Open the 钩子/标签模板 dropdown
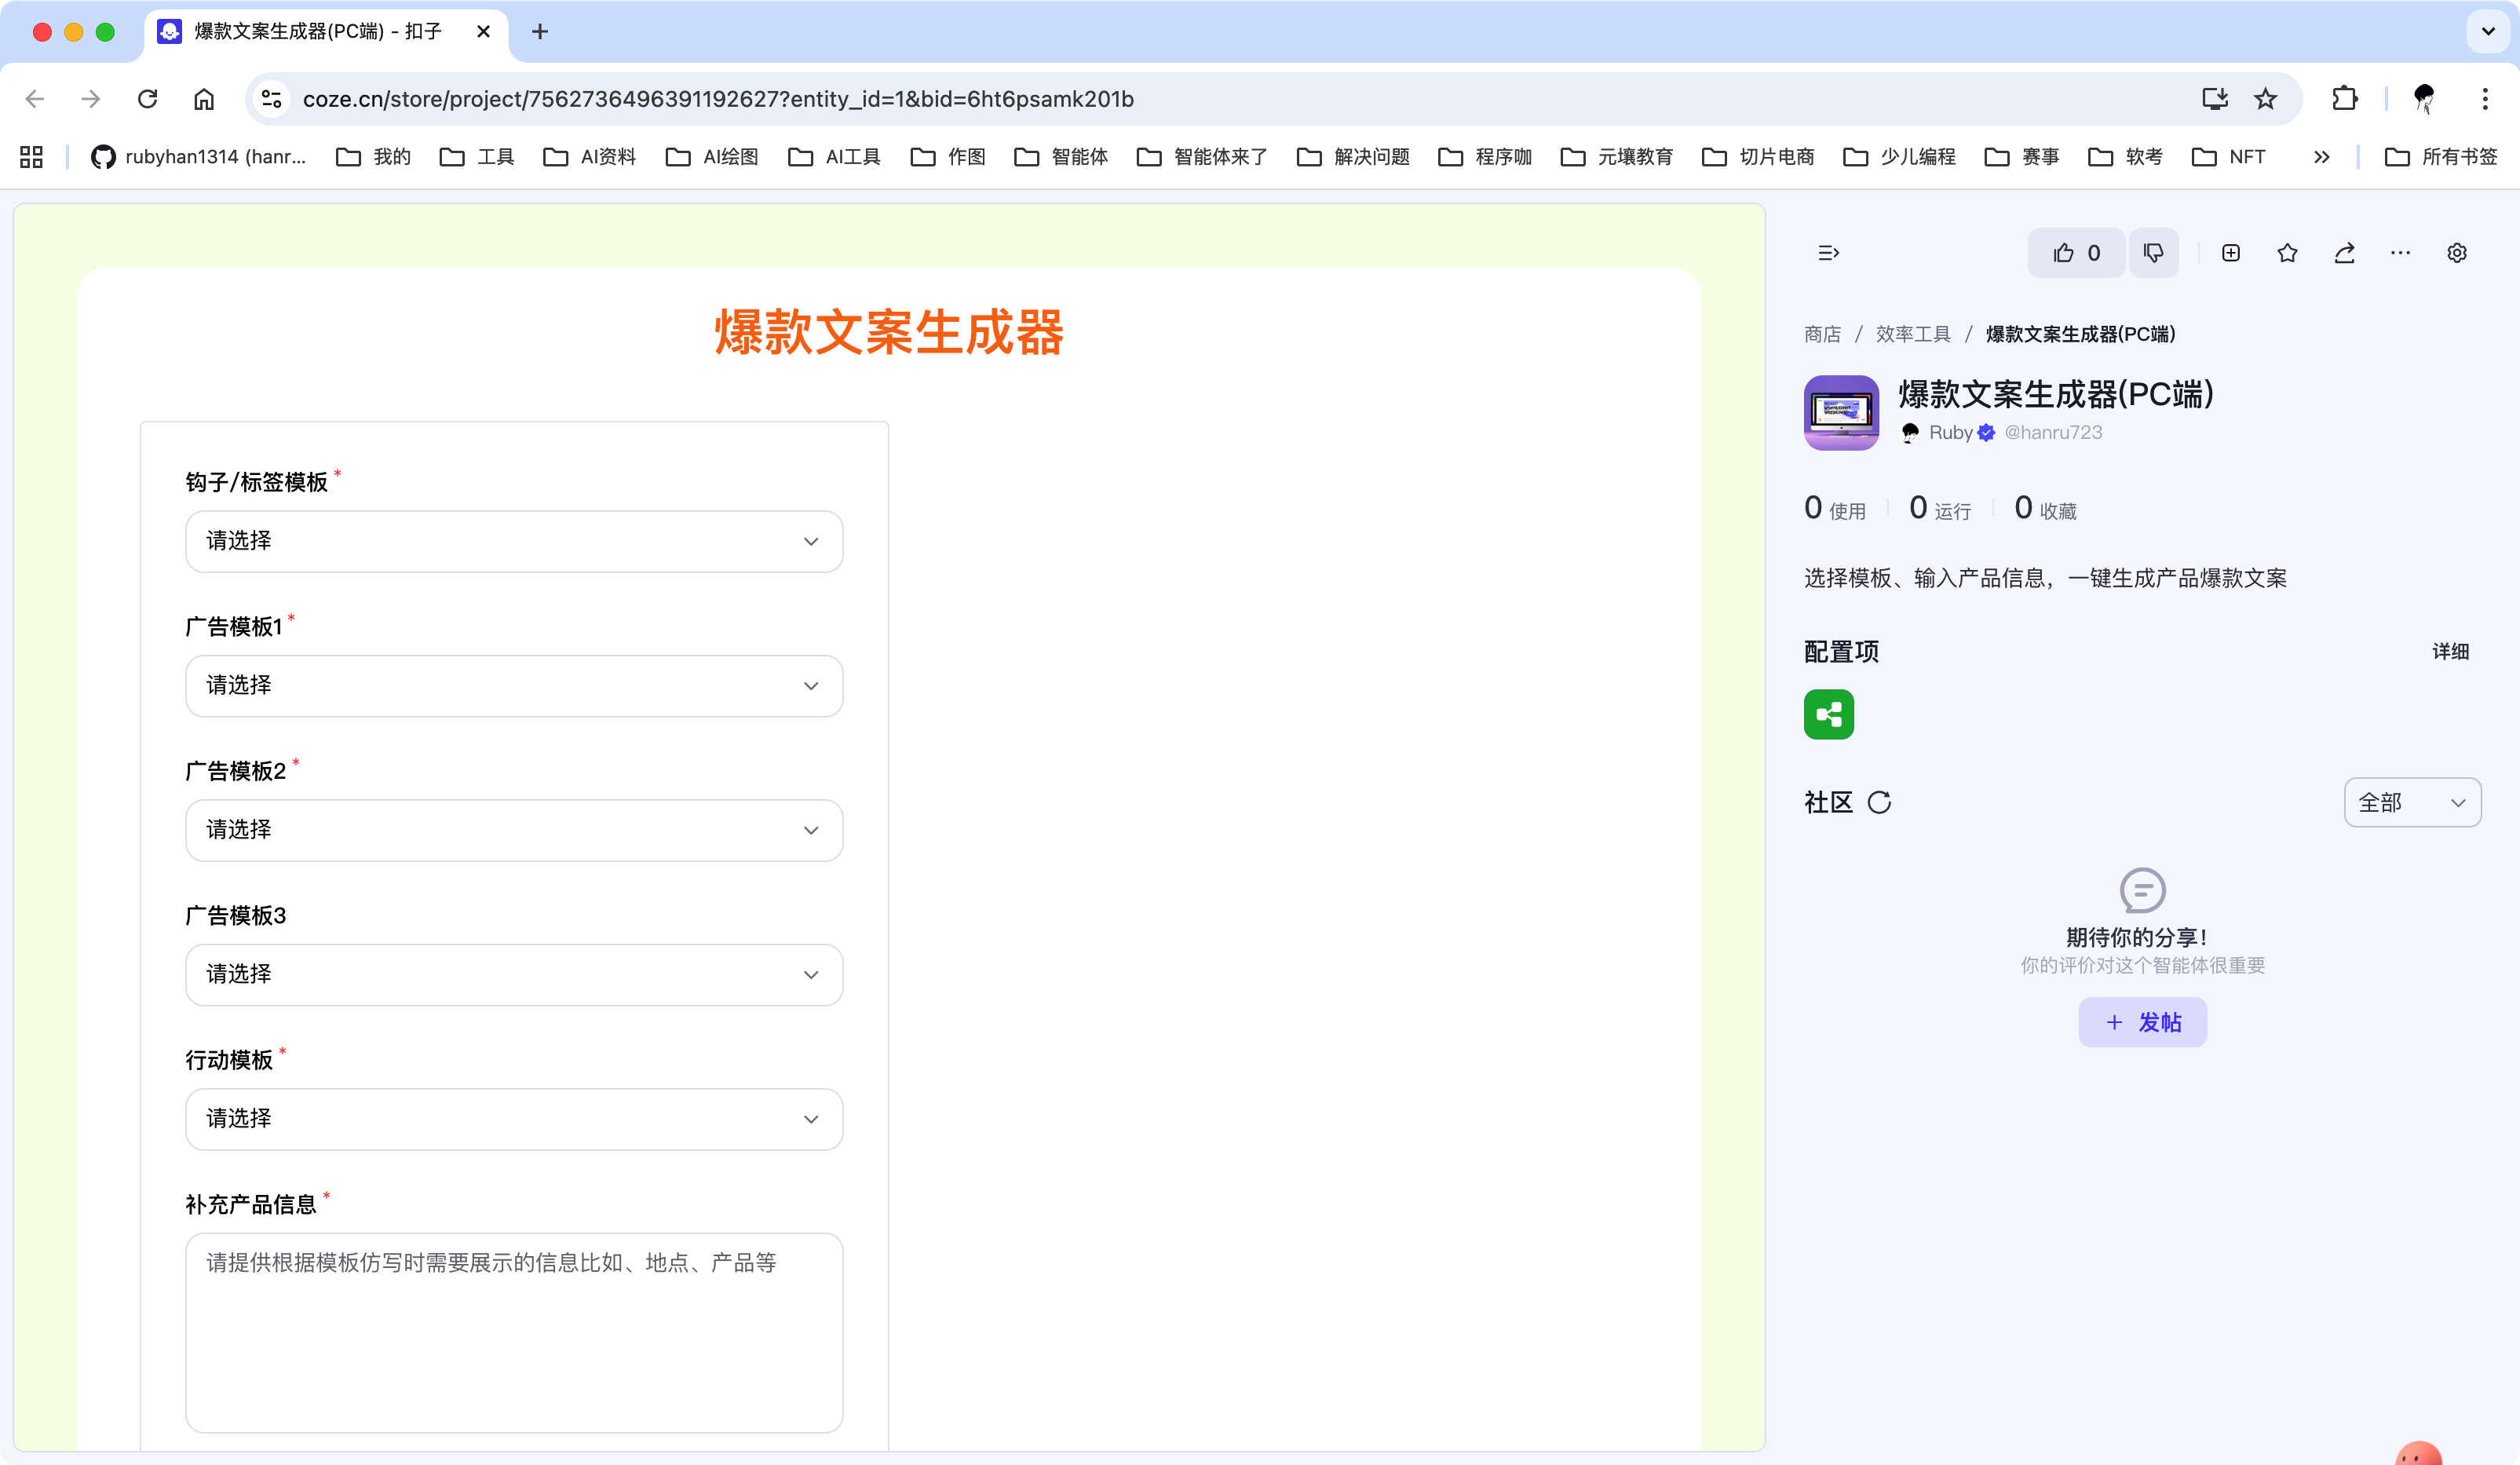Viewport: 2520px width, 1465px height. coord(514,541)
